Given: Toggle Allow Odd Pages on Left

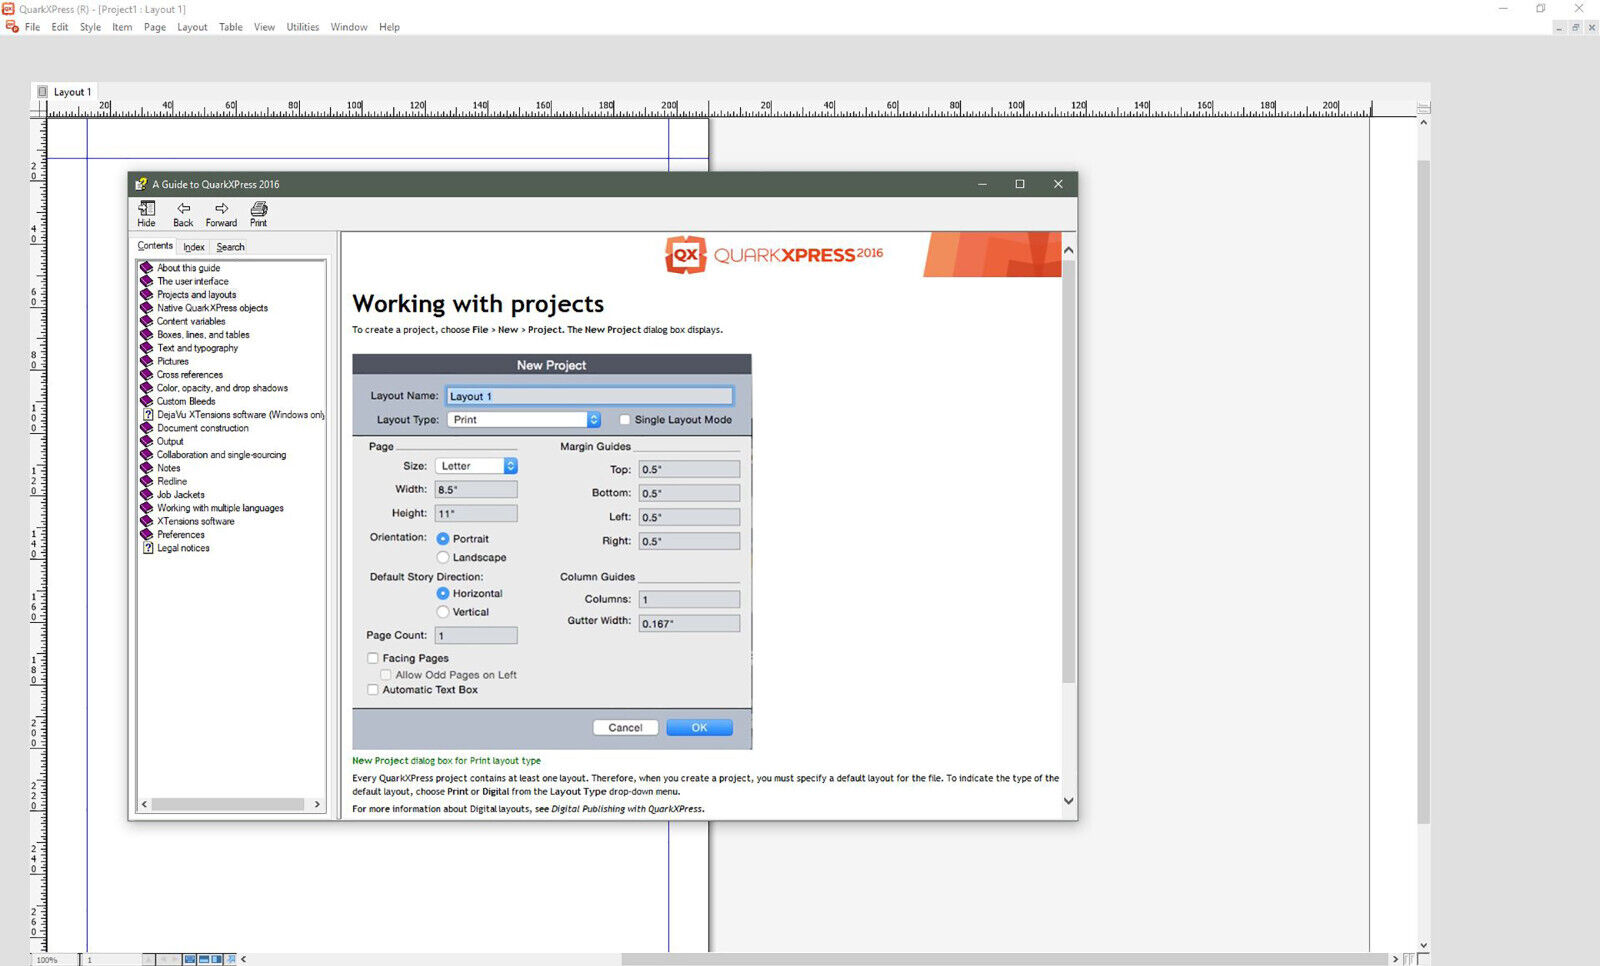Looking at the screenshot, I should coord(386,675).
